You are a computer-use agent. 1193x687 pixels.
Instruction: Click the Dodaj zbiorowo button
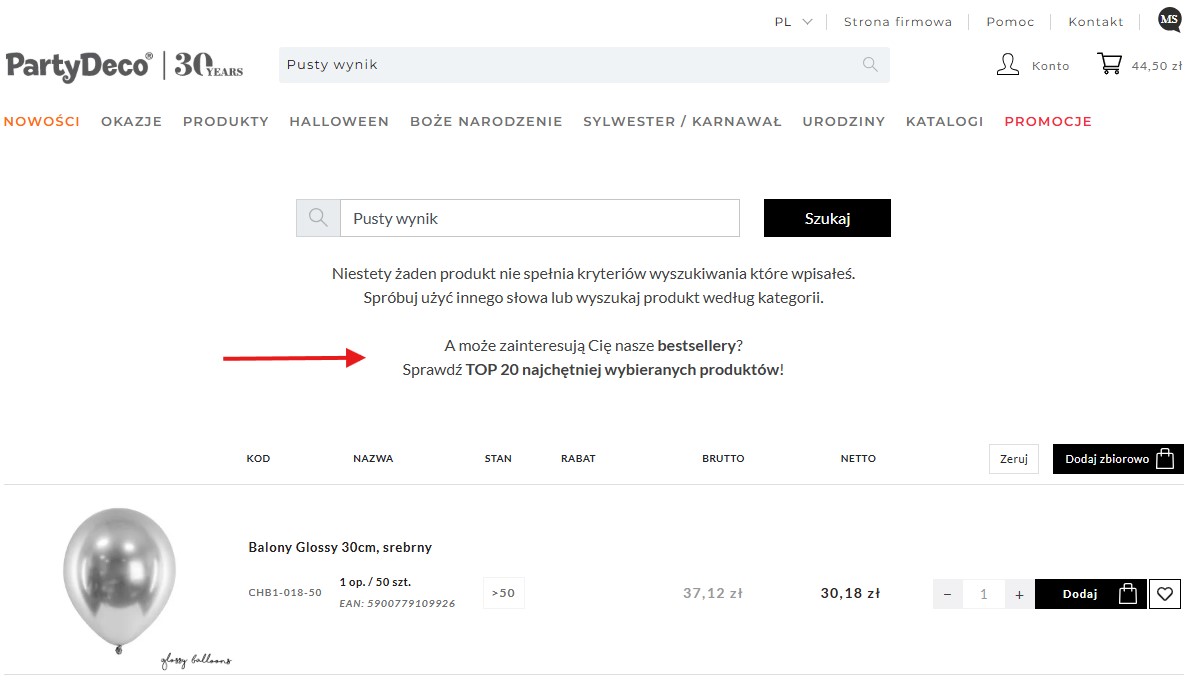pyautogui.click(x=1117, y=459)
